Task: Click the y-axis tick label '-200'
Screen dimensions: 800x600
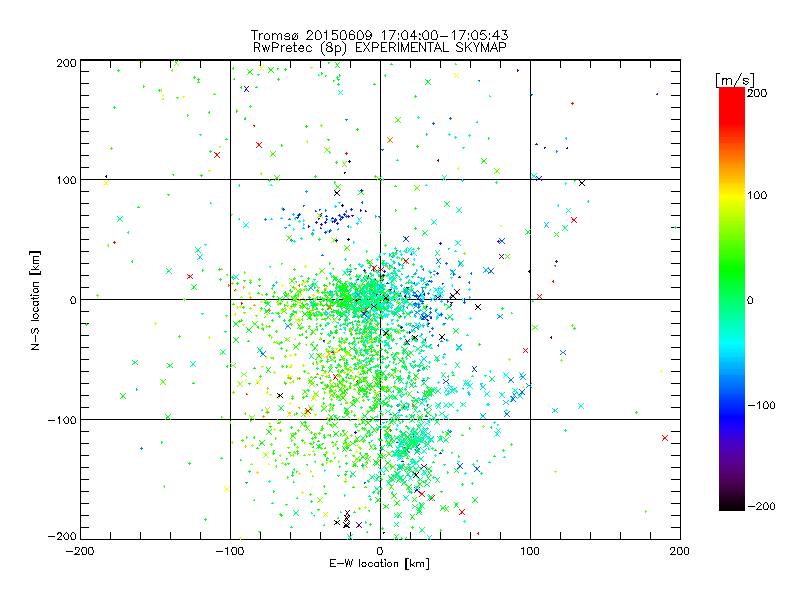Action: [x=62, y=537]
